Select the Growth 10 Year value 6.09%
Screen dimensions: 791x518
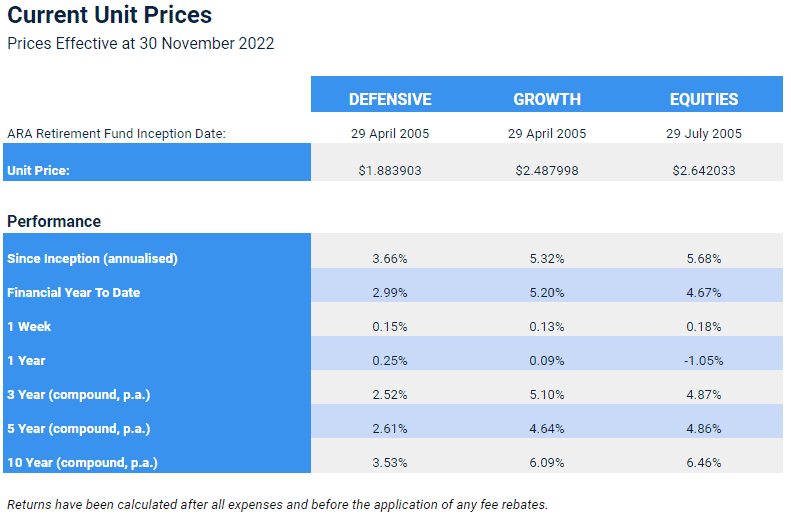coord(547,463)
